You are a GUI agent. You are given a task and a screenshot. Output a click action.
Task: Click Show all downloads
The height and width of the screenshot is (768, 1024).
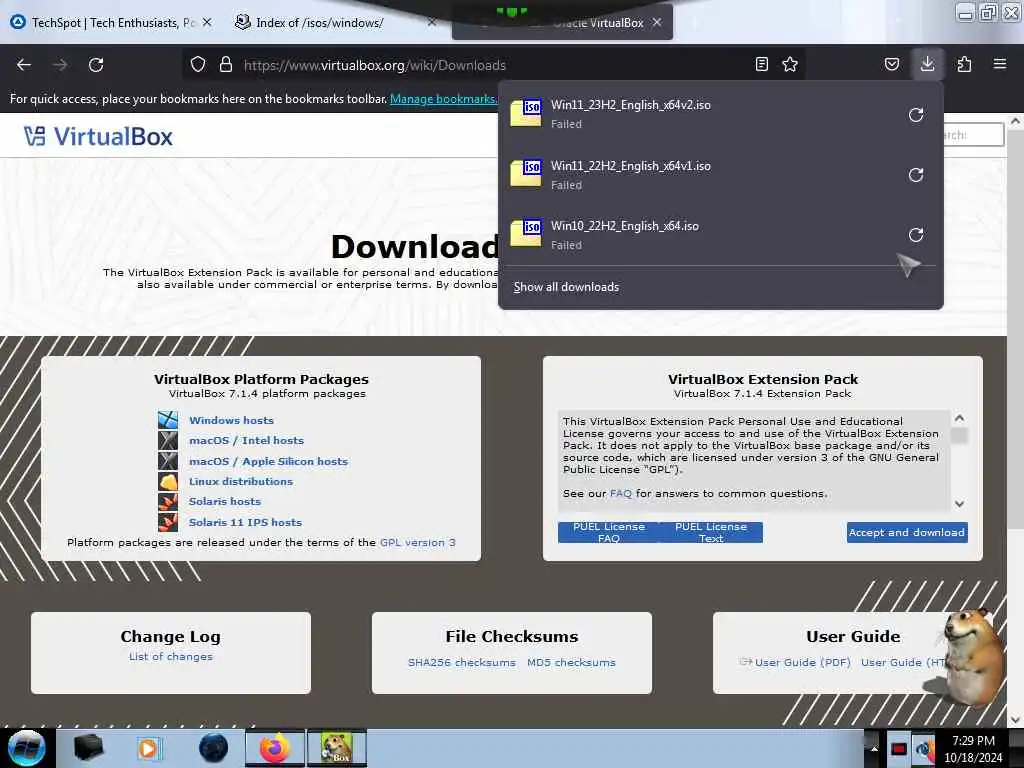point(566,287)
